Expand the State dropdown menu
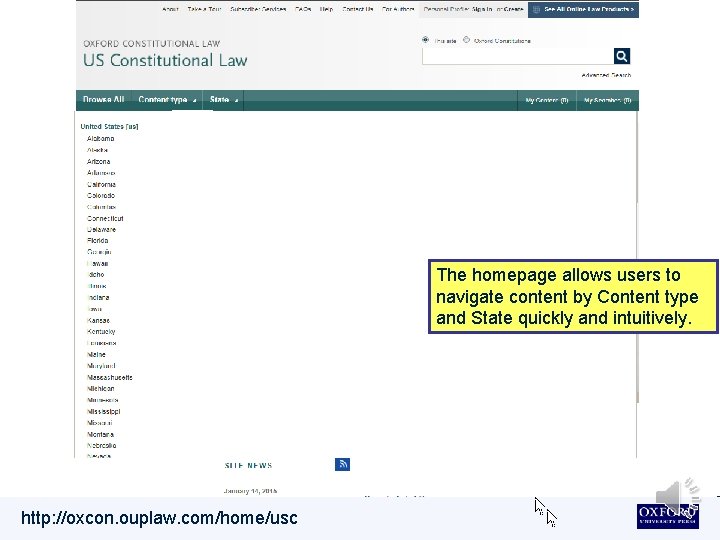Screen dimensions: 720x540 223,100
